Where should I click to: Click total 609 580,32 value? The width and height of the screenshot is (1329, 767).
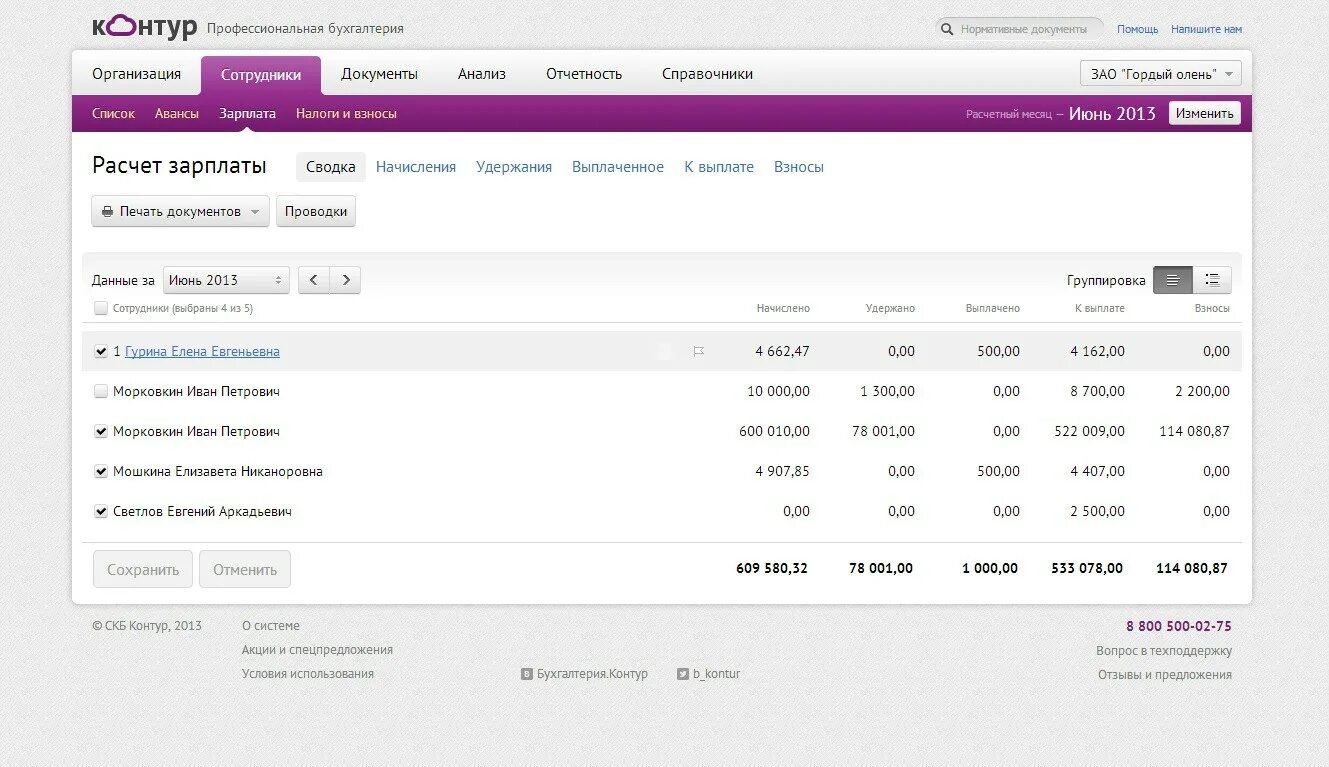tap(772, 569)
